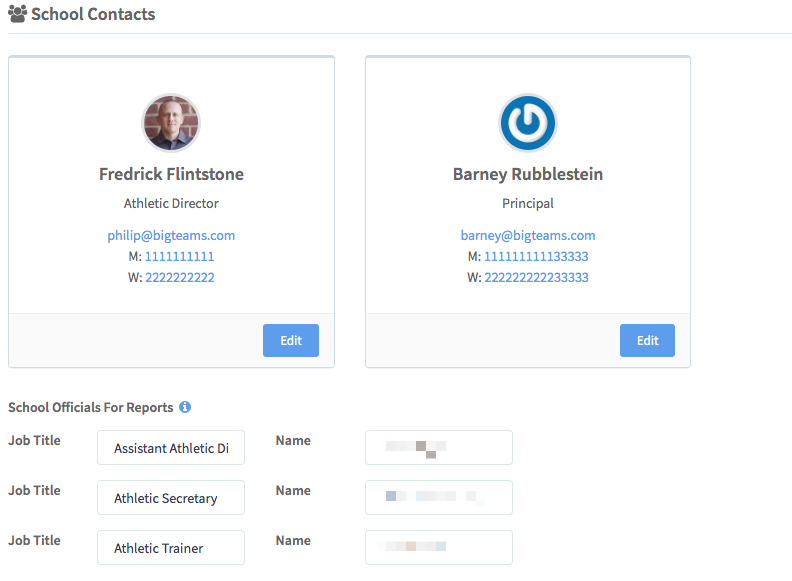Click Fredrick's mobile number 1111111111
This screenshot has height=581, width=792.
click(x=179, y=257)
